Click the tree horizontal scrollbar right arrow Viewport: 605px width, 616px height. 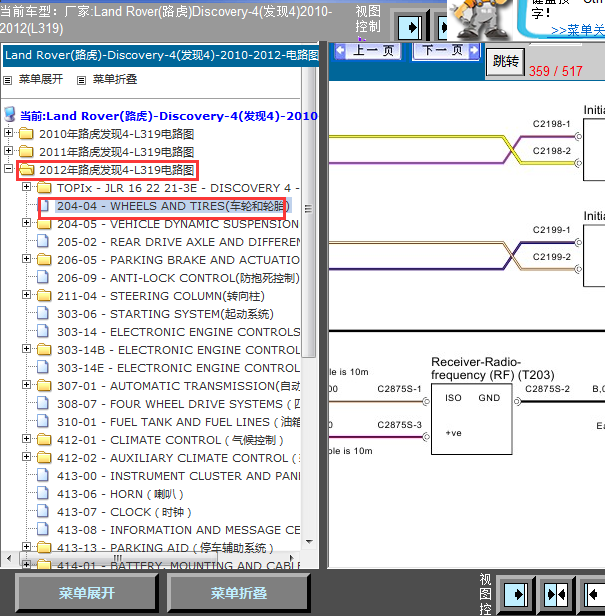tap(291, 557)
